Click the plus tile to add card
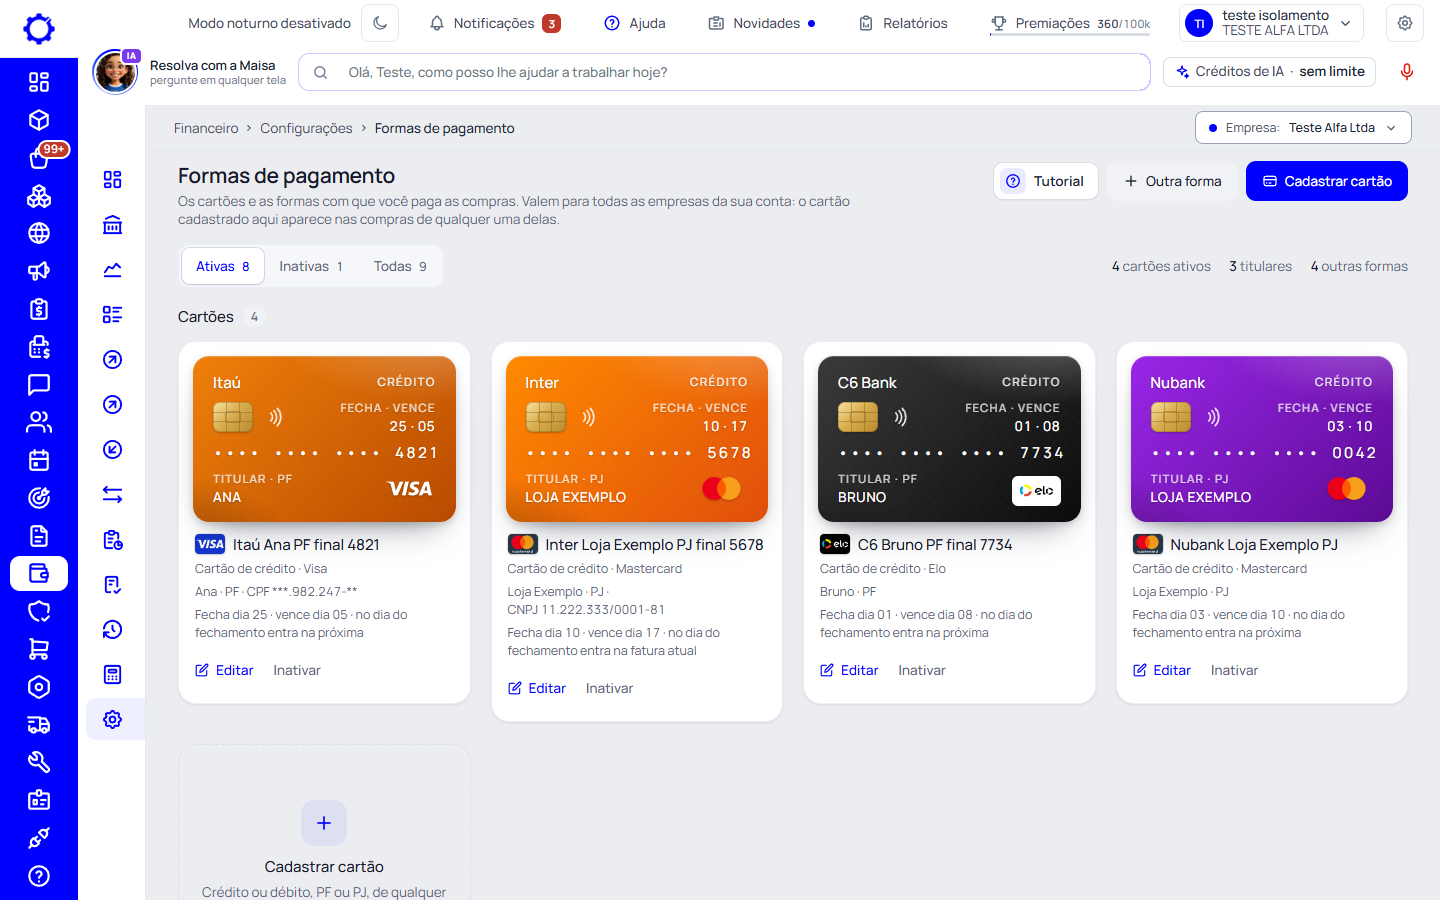This screenshot has width=1440, height=900. (324, 823)
